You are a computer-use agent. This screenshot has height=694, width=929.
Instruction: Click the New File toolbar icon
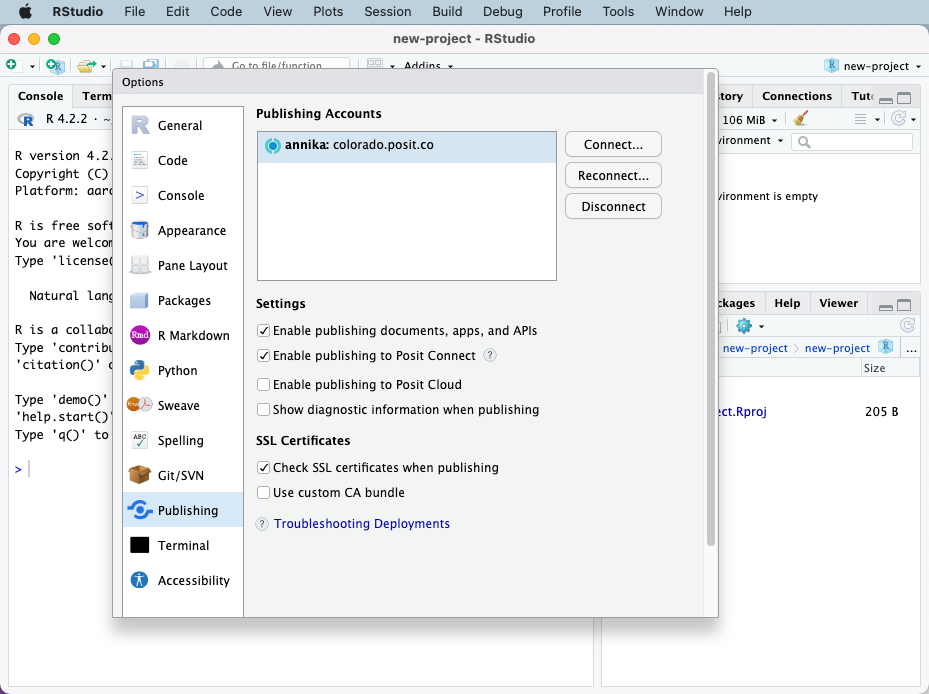tap(12, 65)
